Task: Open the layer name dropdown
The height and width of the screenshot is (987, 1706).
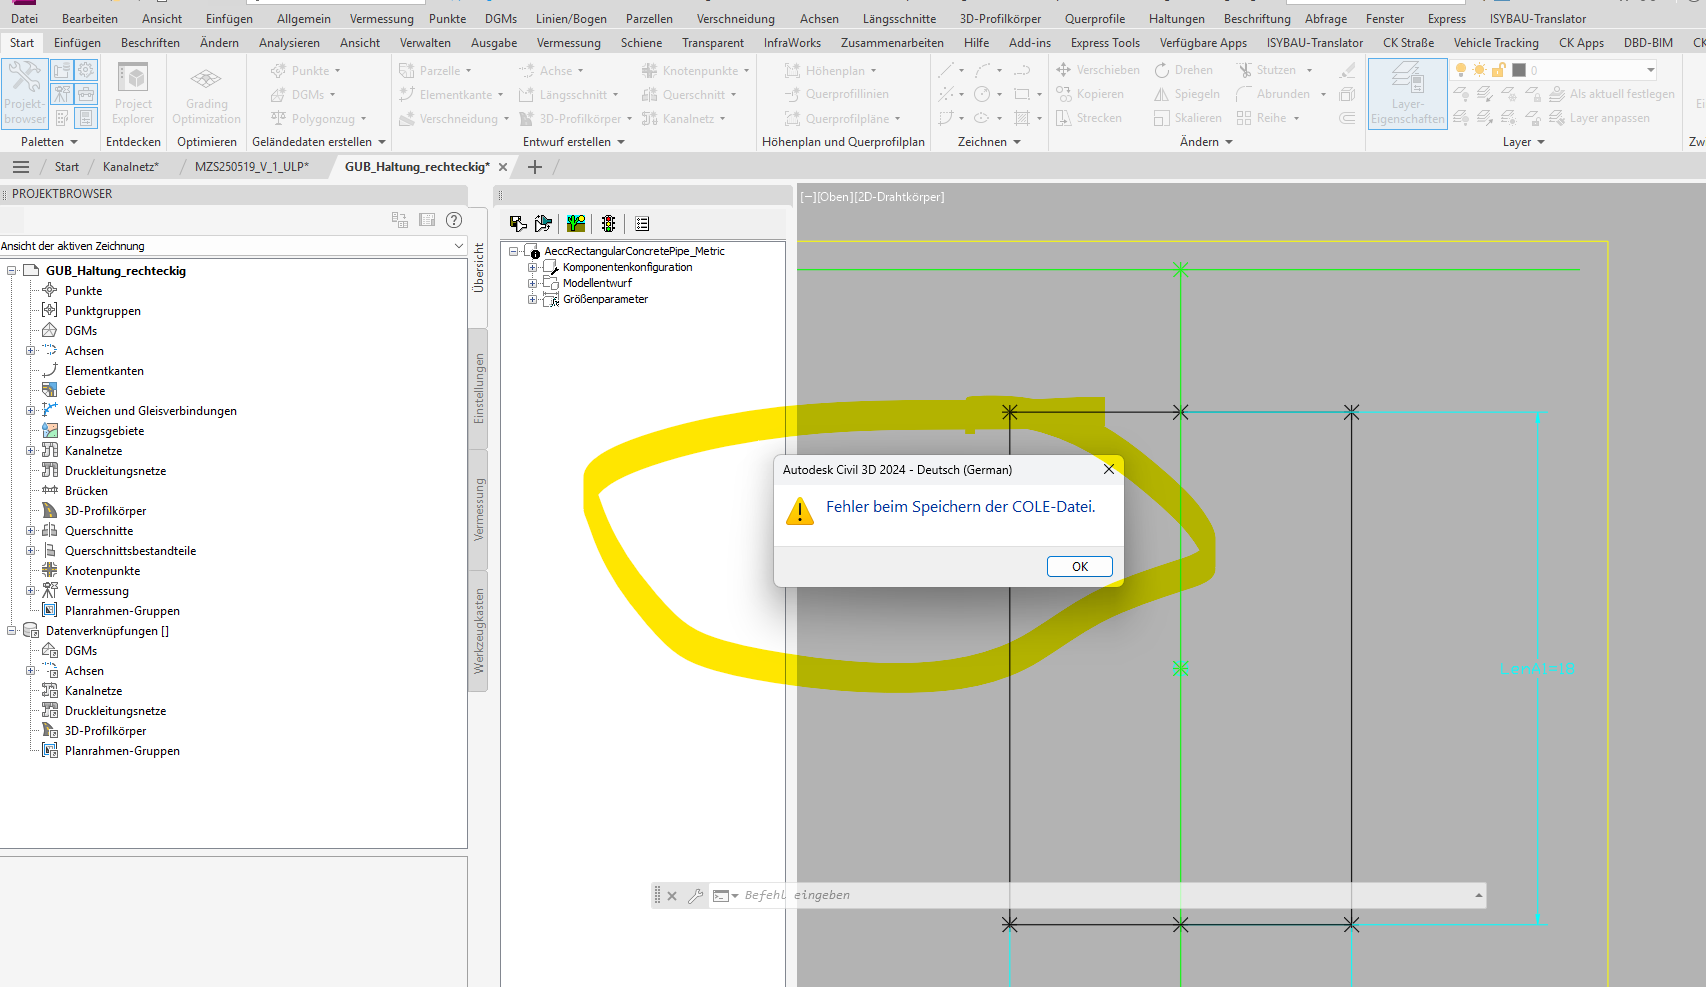Action: tap(1650, 70)
